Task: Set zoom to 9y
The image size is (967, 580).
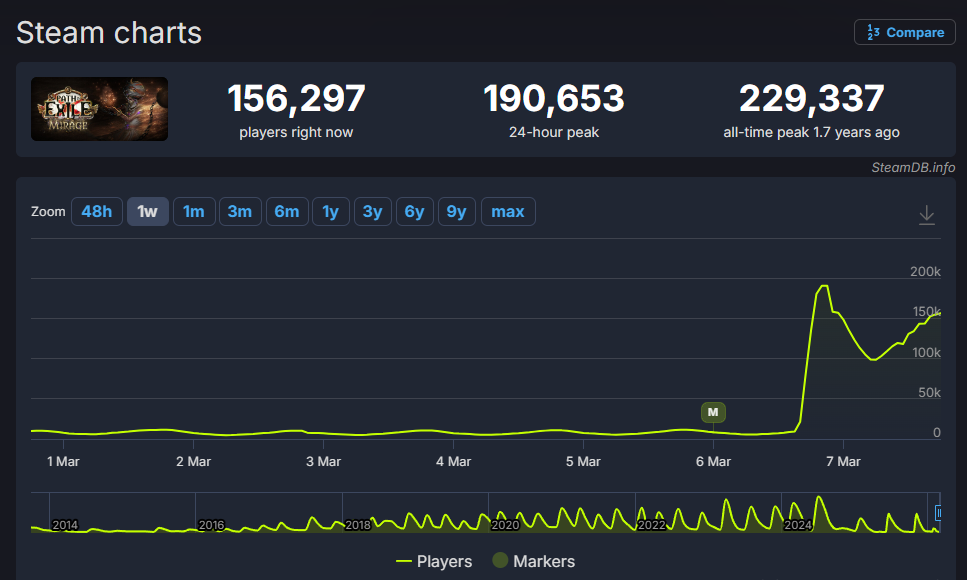Action: tap(456, 212)
